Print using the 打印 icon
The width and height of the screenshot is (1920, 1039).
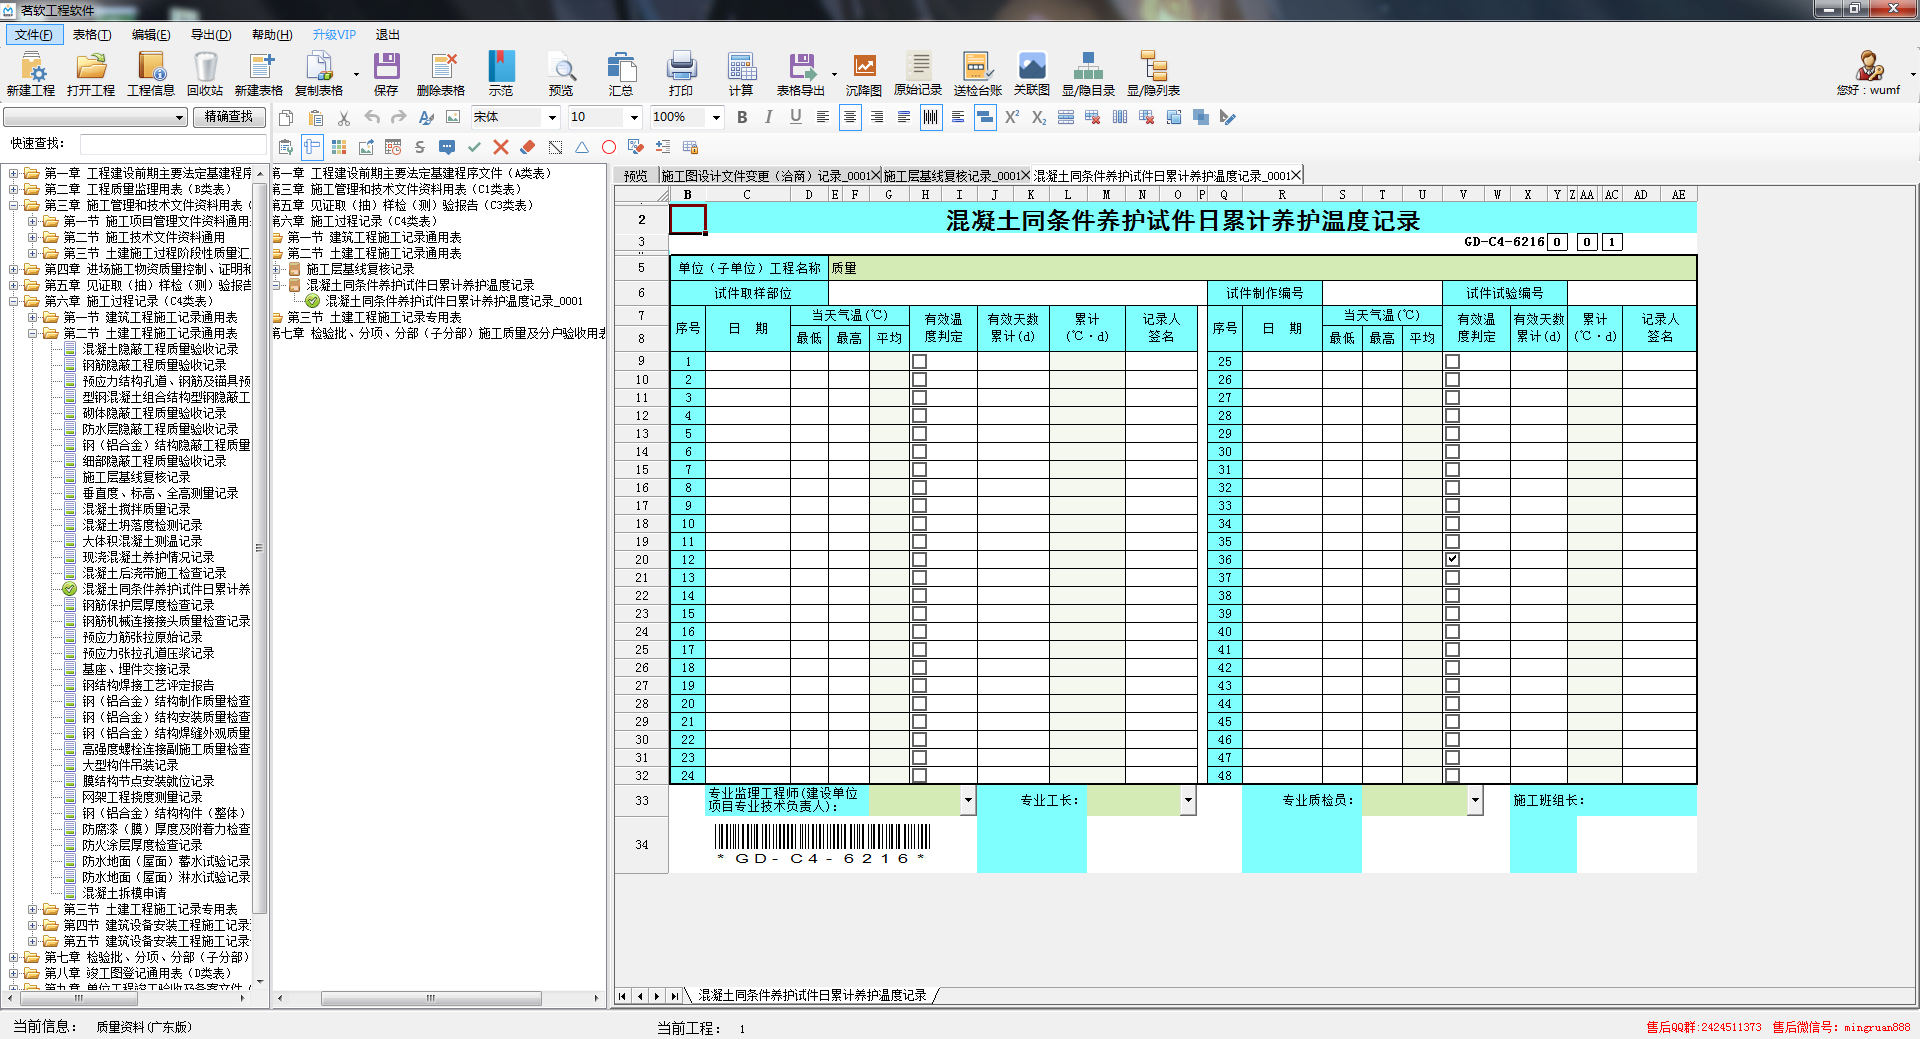[x=681, y=73]
